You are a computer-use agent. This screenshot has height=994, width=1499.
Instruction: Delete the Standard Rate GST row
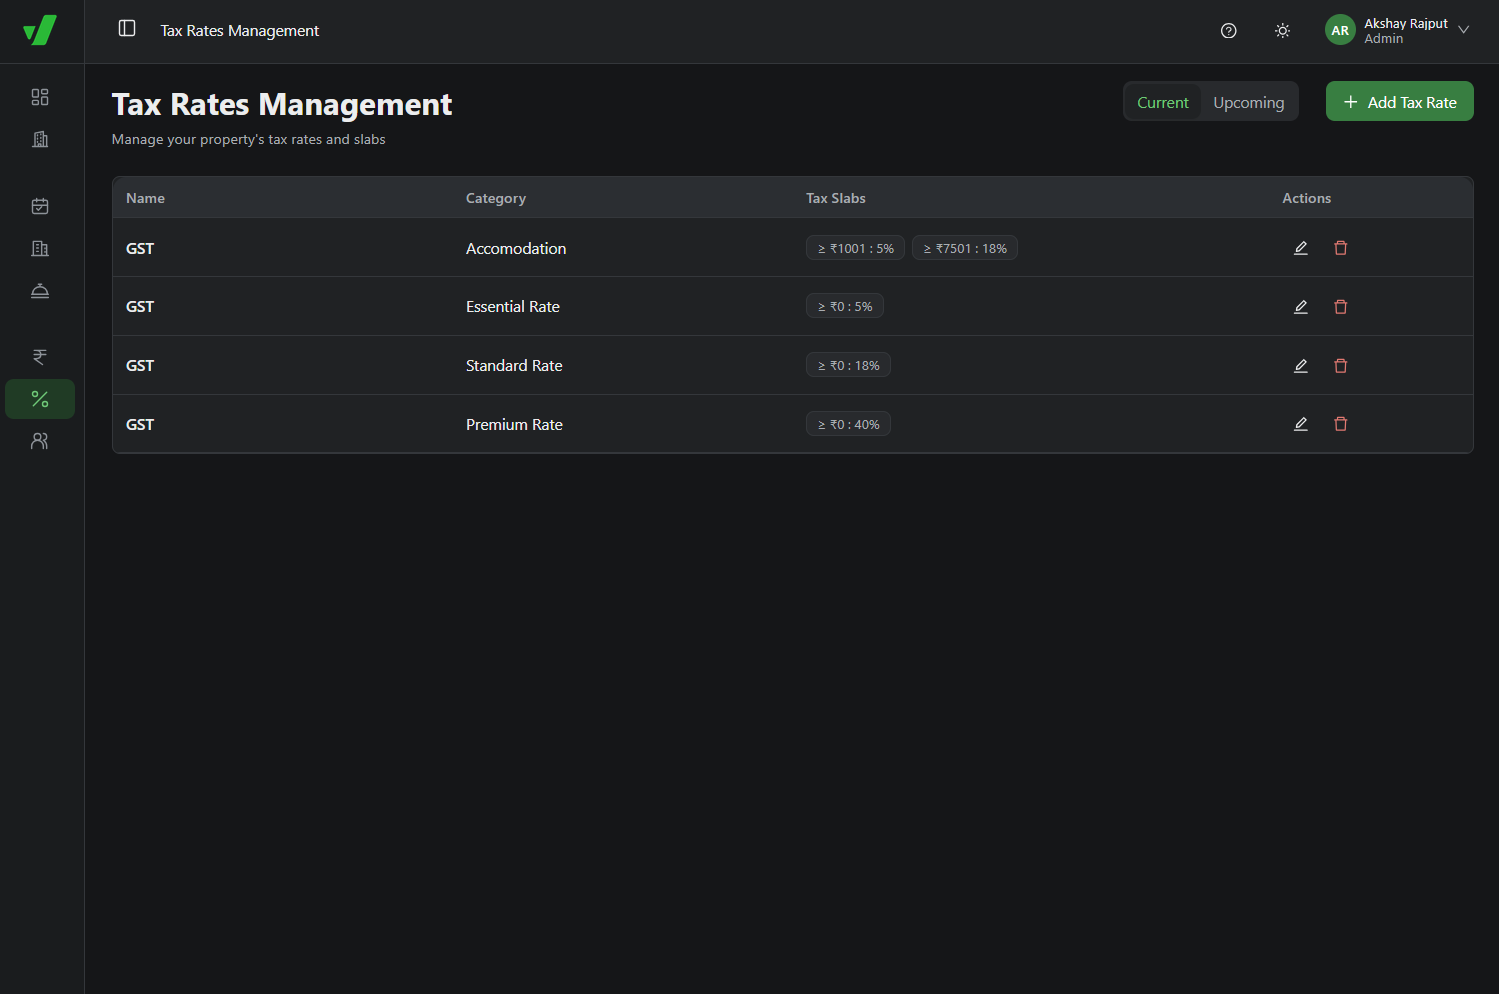[x=1341, y=366]
